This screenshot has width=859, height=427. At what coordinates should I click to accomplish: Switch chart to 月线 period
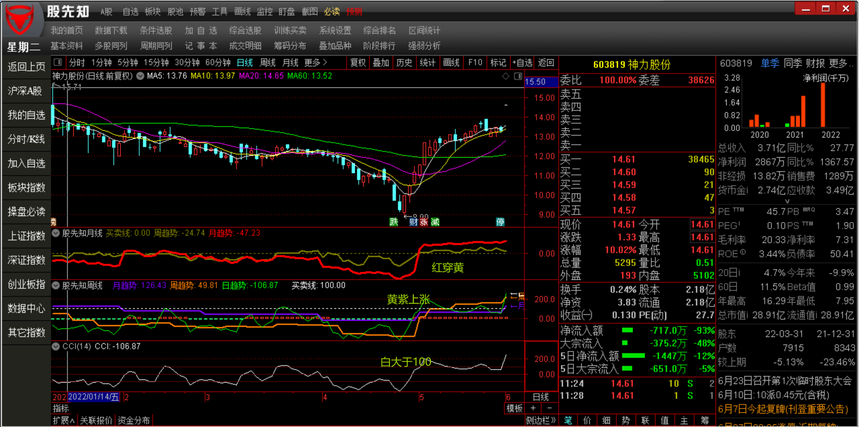pos(290,62)
